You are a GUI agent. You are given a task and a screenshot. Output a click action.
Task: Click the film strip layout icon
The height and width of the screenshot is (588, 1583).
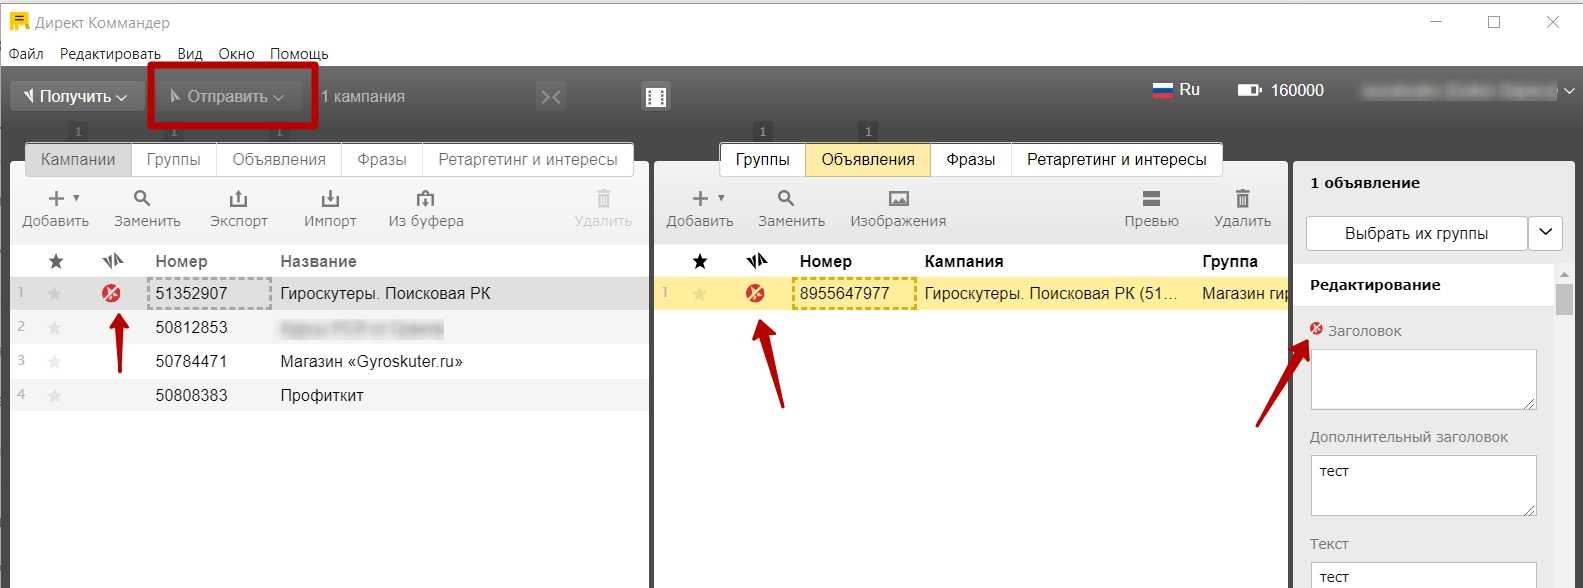655,97
